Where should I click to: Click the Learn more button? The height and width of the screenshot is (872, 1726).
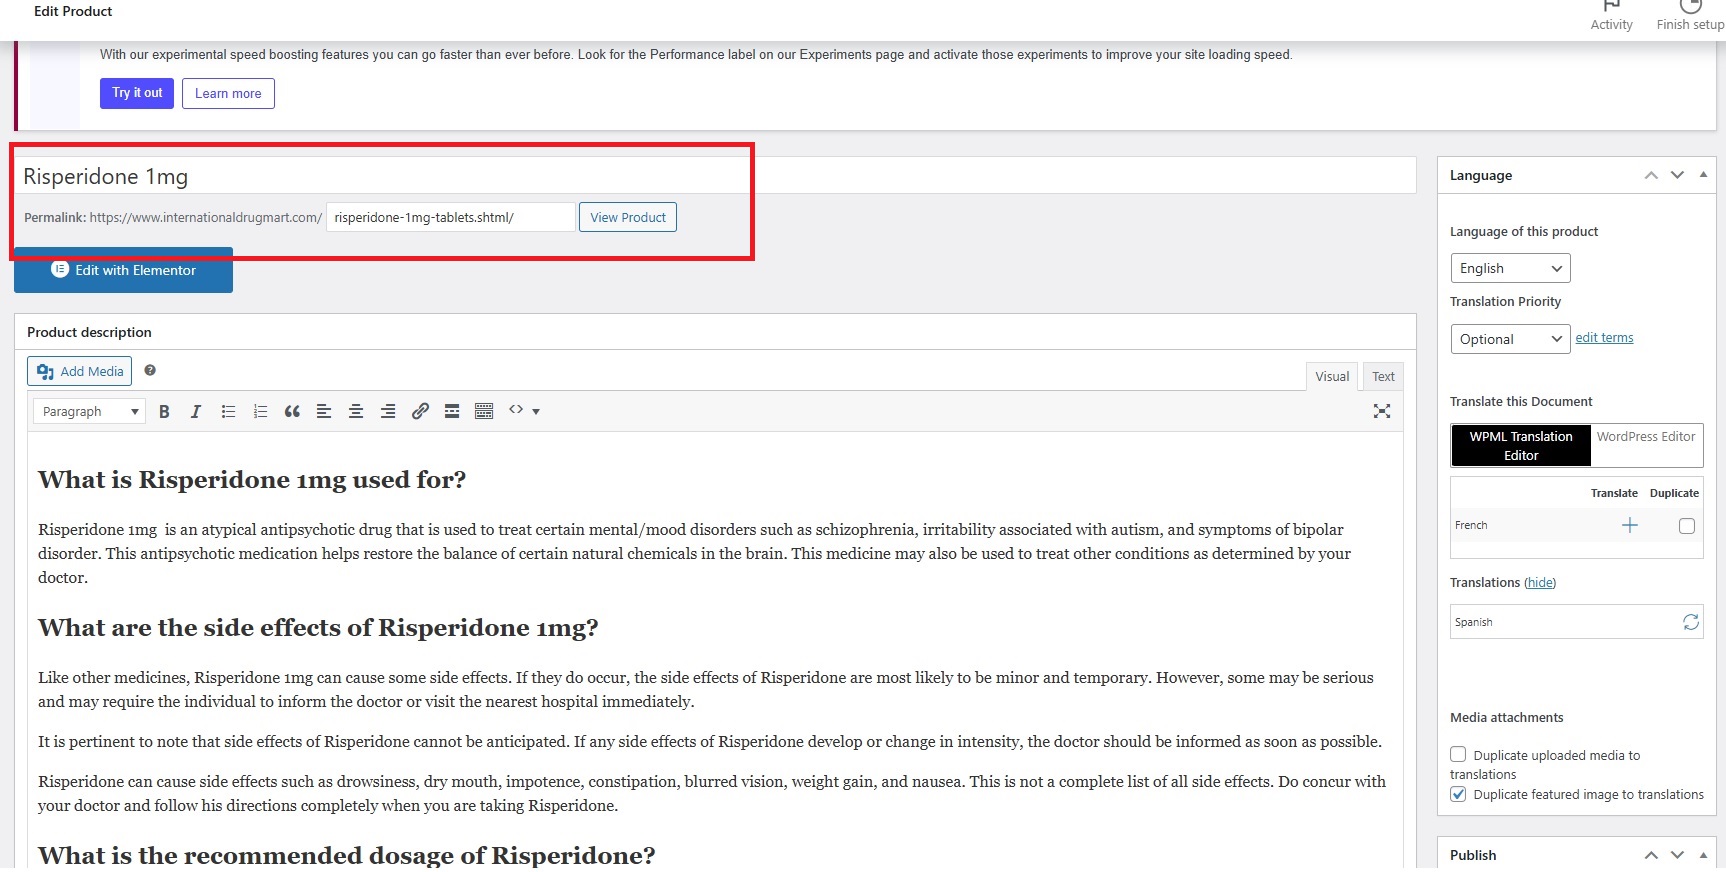click(x=228, y=93)
